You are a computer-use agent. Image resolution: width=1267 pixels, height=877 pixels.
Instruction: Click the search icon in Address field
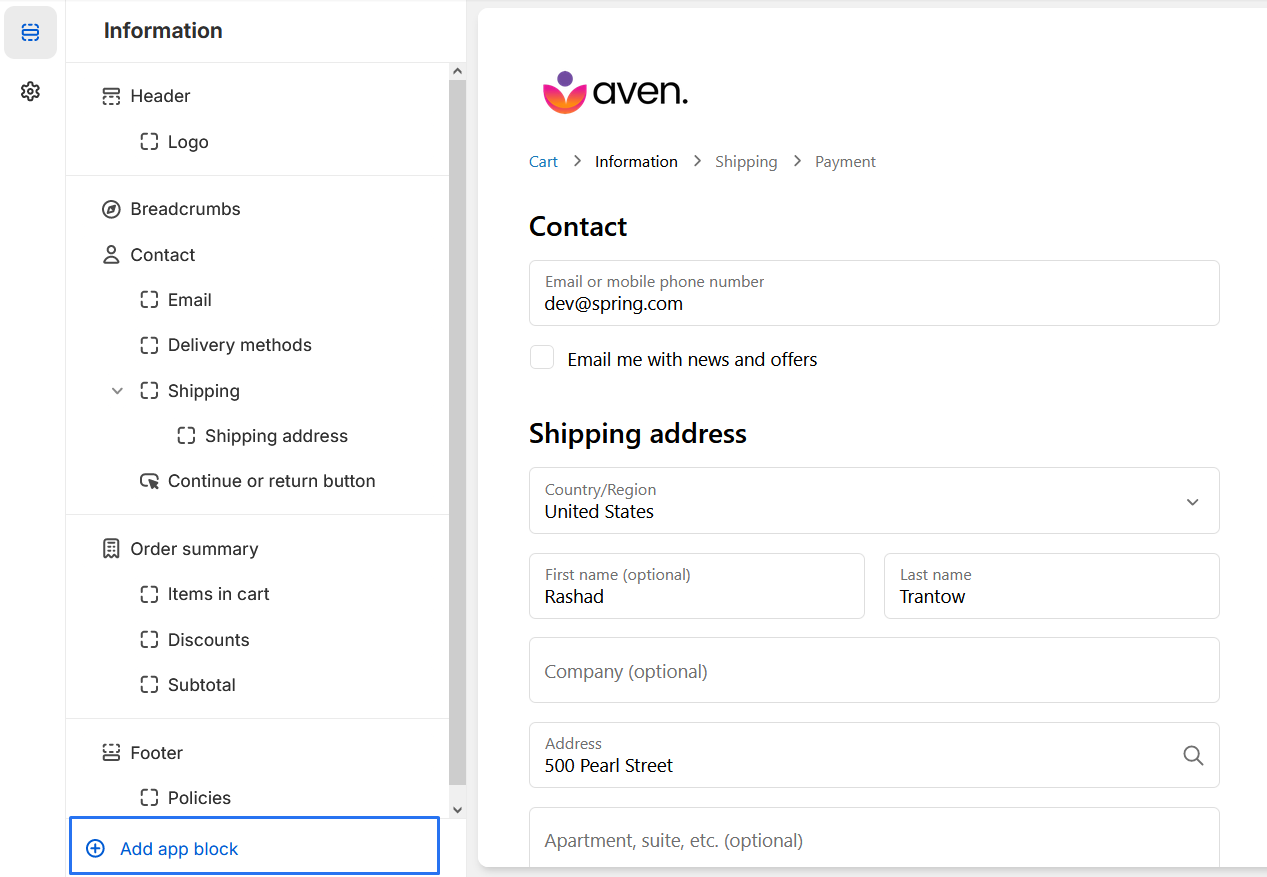tap(1192, 756)
